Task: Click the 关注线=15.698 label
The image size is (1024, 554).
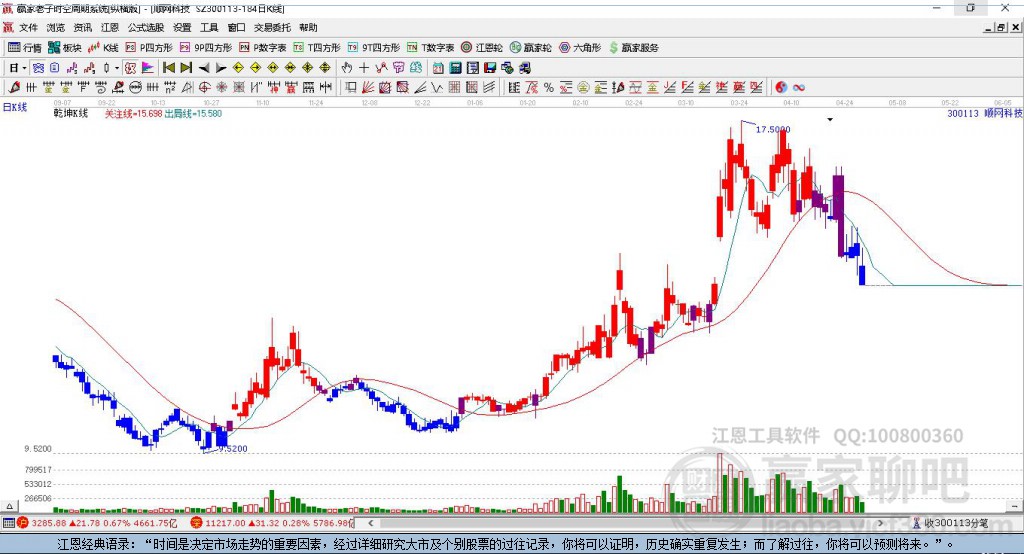Action: pos(133,113)
